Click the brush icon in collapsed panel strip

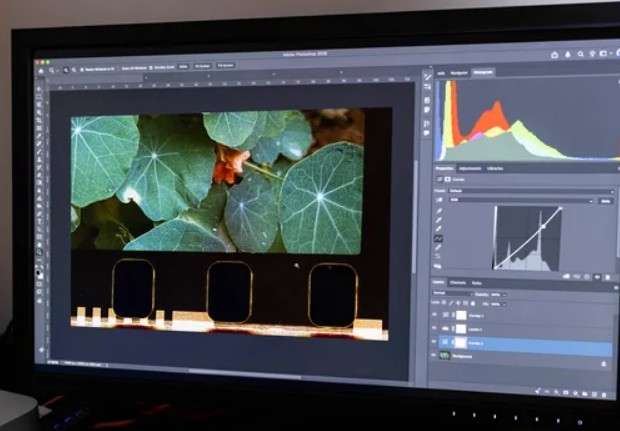tap(427, 77)
